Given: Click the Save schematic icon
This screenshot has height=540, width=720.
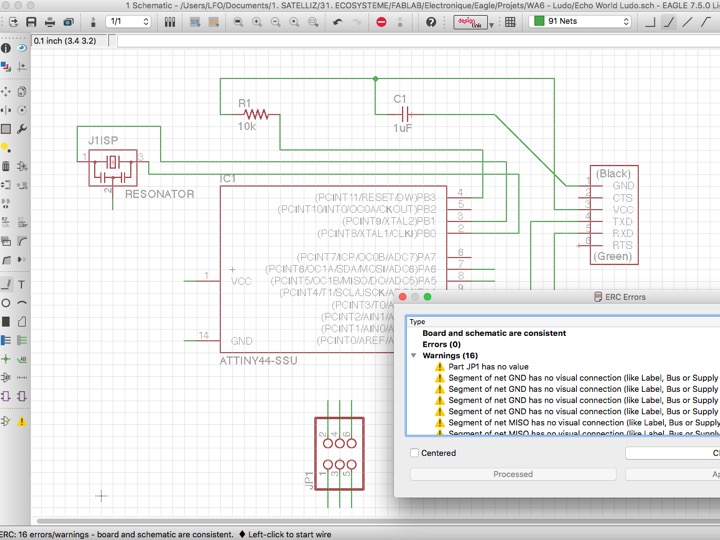Looking at the screenshot, I should click(x=31, y=22).
